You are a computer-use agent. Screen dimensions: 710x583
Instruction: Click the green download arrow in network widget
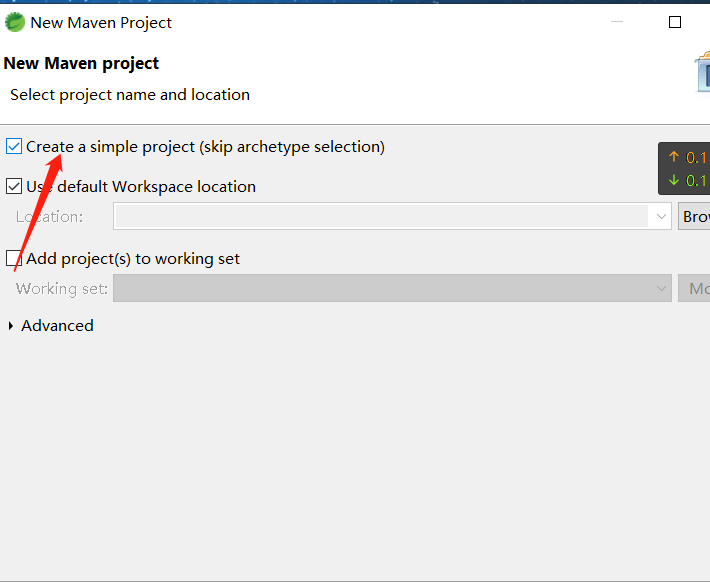pos(673,180)
